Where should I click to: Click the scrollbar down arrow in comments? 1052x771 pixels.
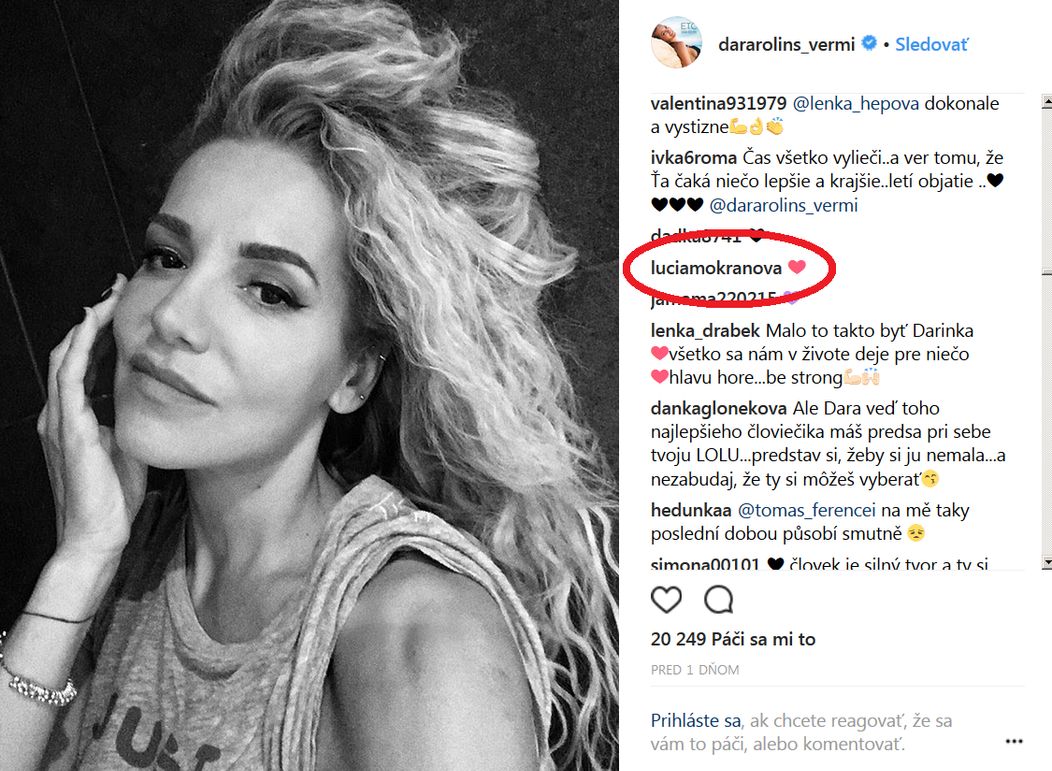1047,562
